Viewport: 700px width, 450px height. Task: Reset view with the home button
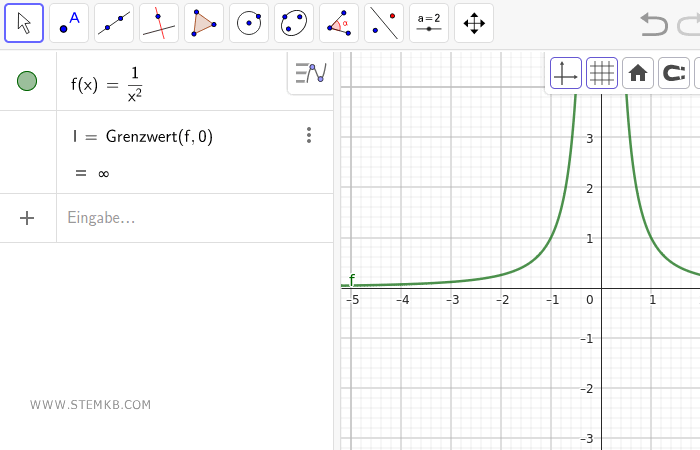click(x=637, y=73)
